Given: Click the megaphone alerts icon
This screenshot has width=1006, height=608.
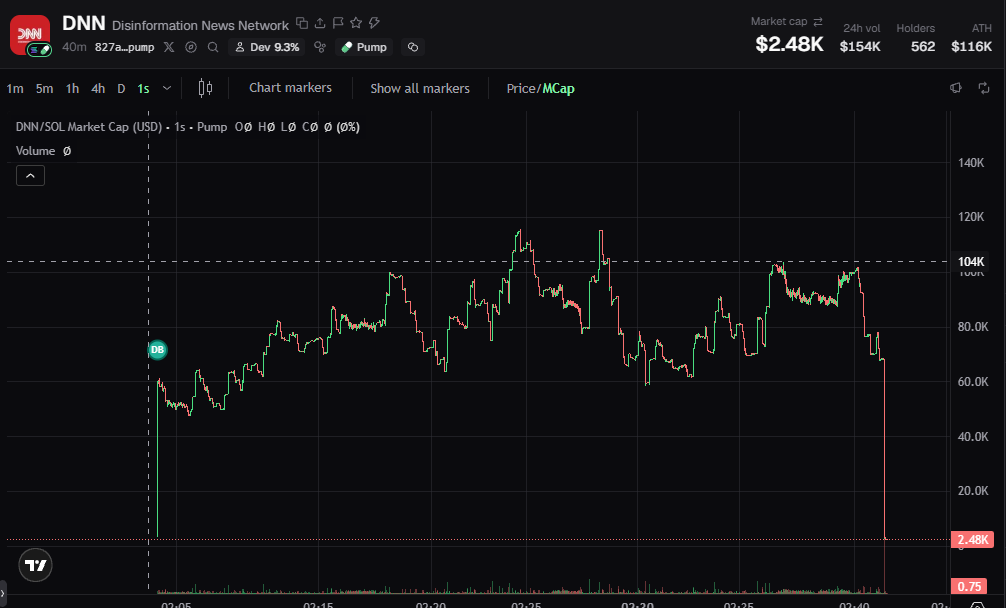Looking at the screenshot, I should point(956,88).
